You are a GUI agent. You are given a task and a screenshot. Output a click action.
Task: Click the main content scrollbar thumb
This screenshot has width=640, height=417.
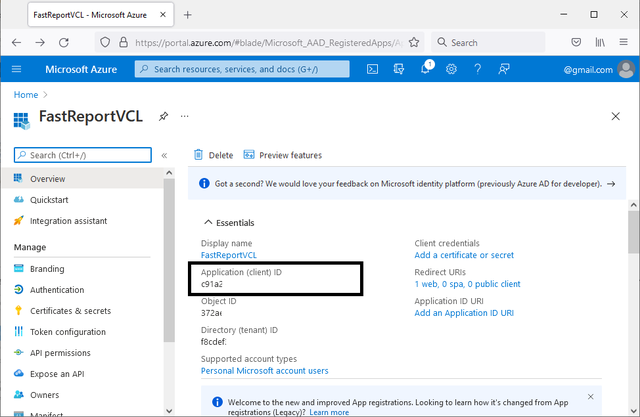[x=633, y=231]
